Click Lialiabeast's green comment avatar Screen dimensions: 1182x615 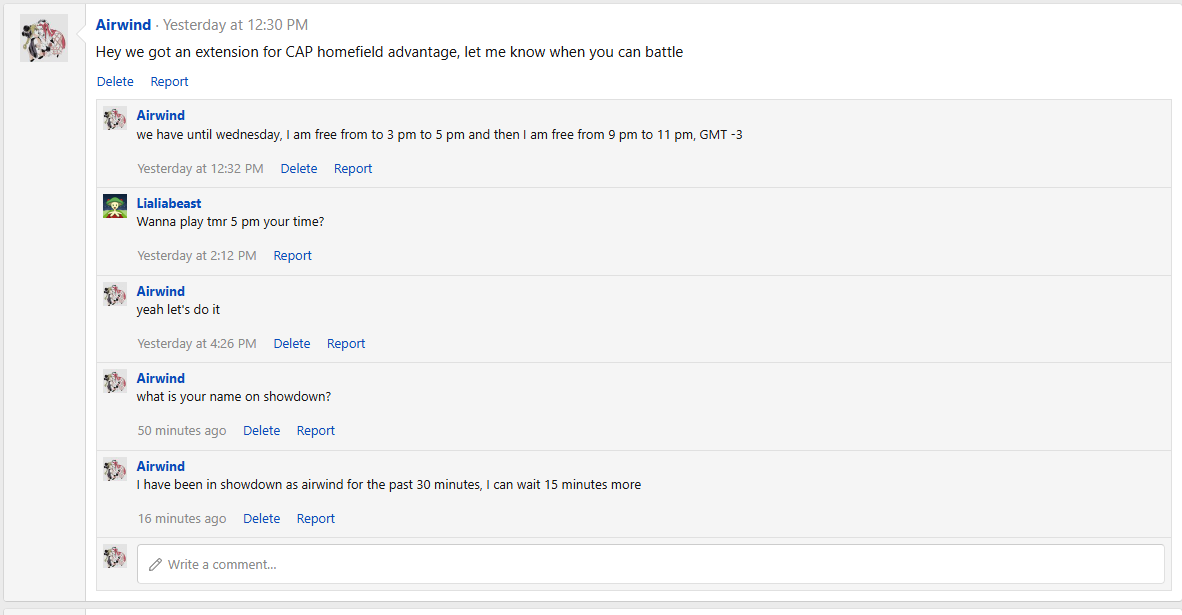[115, 206]
